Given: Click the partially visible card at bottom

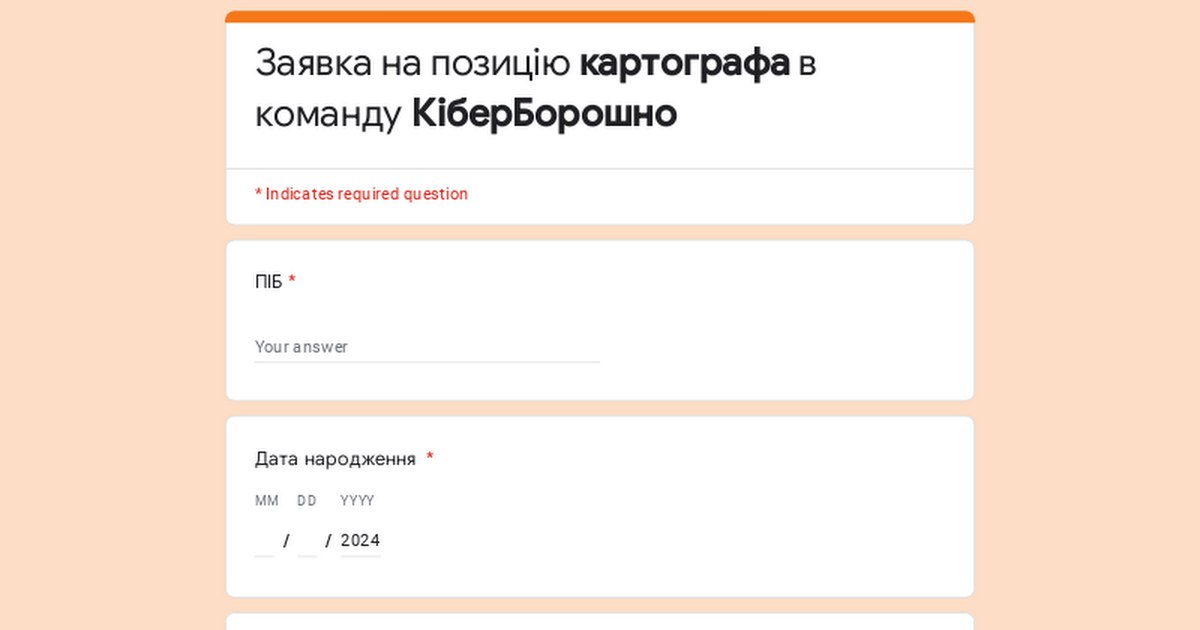Looking at the screenshot, I should 600,621.
